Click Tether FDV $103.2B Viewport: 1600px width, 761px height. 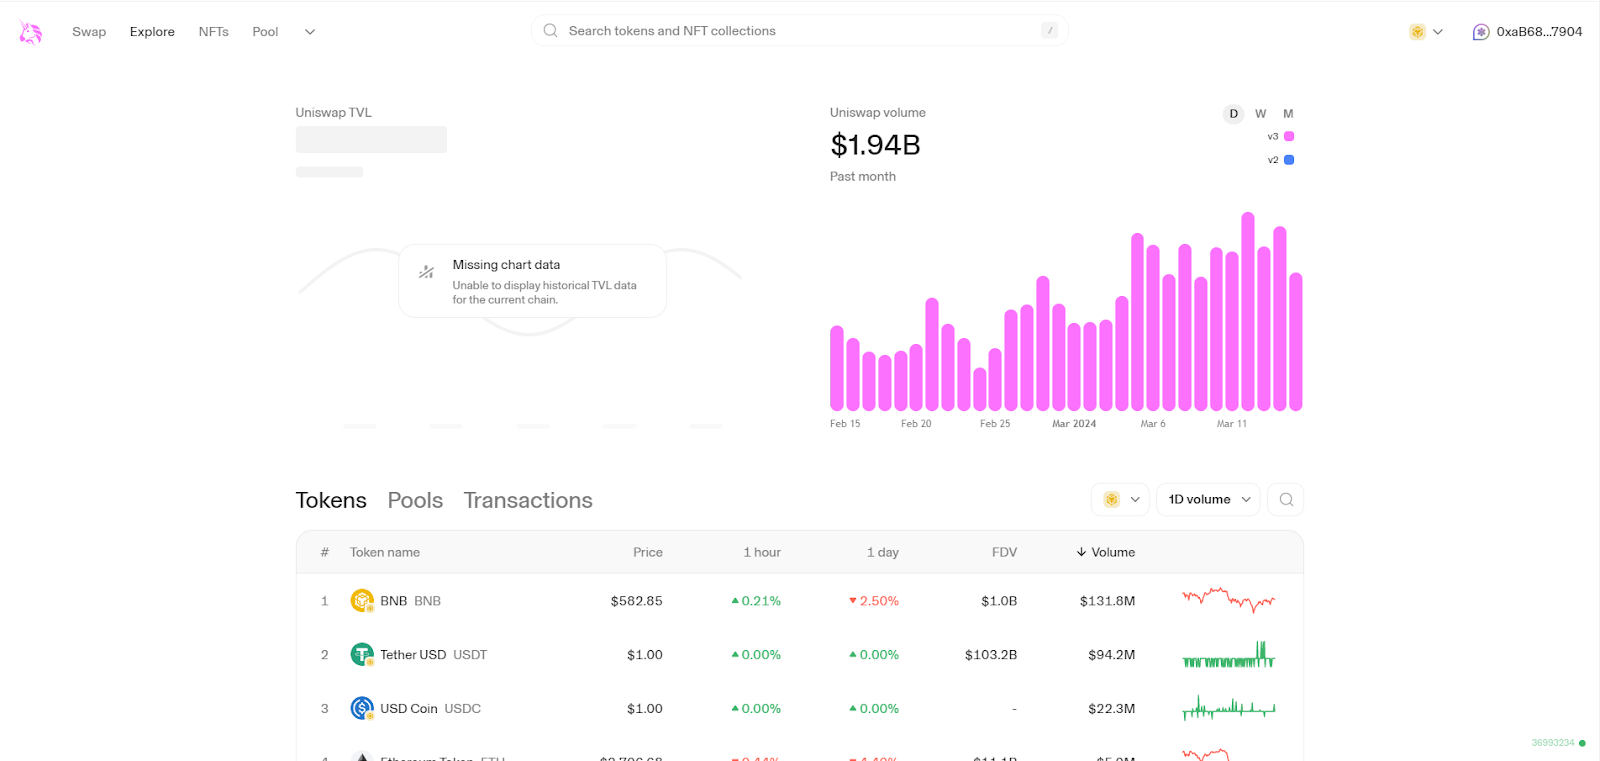[991, 655]
